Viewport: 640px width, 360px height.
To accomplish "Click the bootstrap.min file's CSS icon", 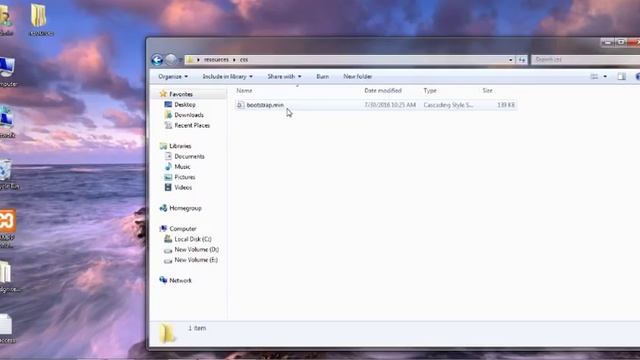I will click(x=240, y=105).
